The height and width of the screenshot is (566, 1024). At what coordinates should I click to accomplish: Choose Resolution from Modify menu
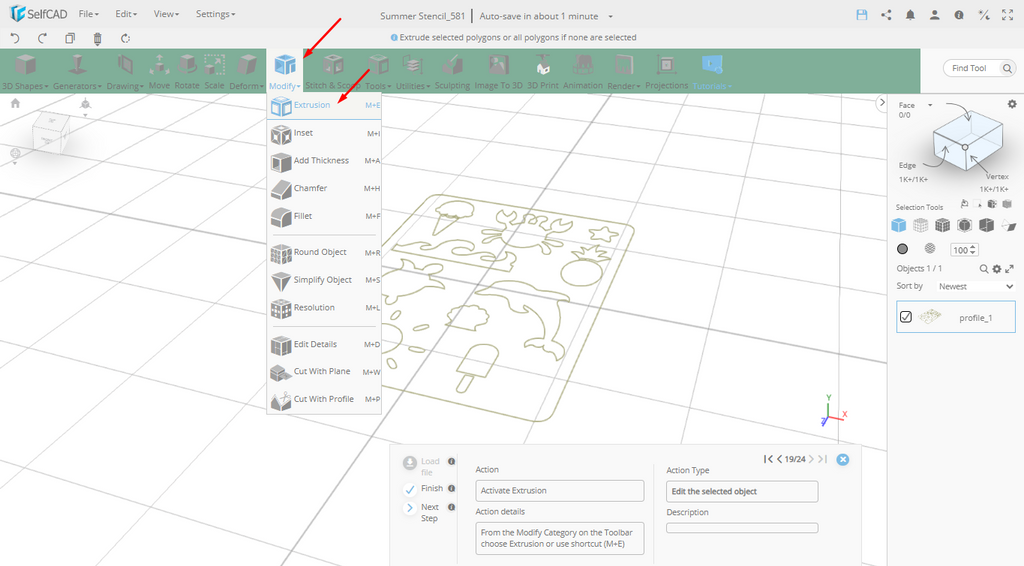point(325,307)
